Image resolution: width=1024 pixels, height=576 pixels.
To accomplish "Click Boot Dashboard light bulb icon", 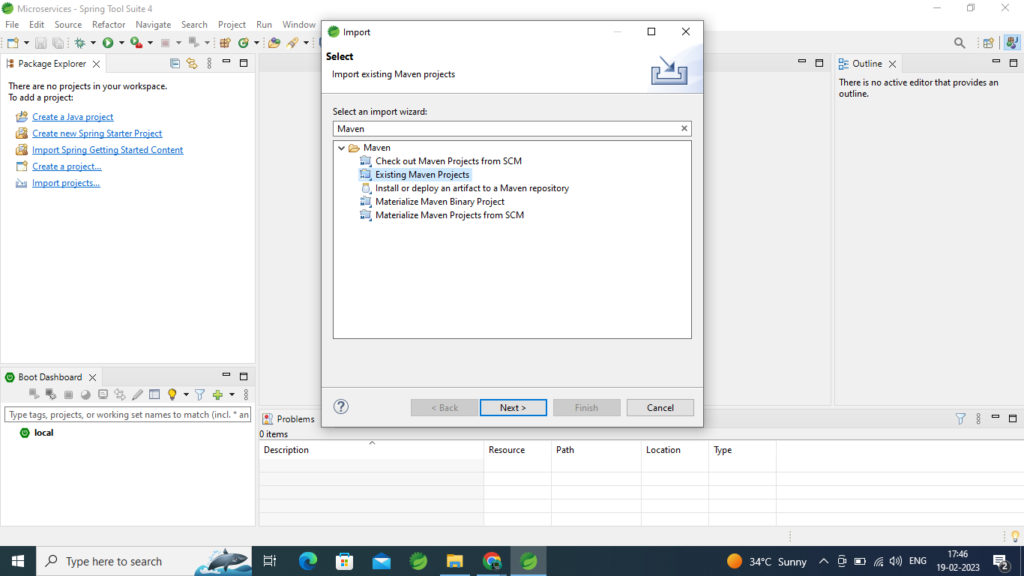I will pos(172,394).
